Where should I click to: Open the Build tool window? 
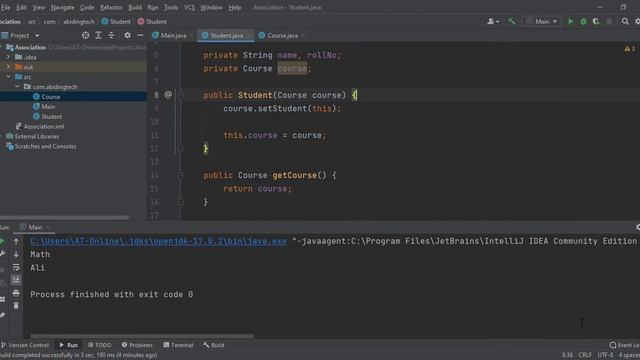[214, 345]
